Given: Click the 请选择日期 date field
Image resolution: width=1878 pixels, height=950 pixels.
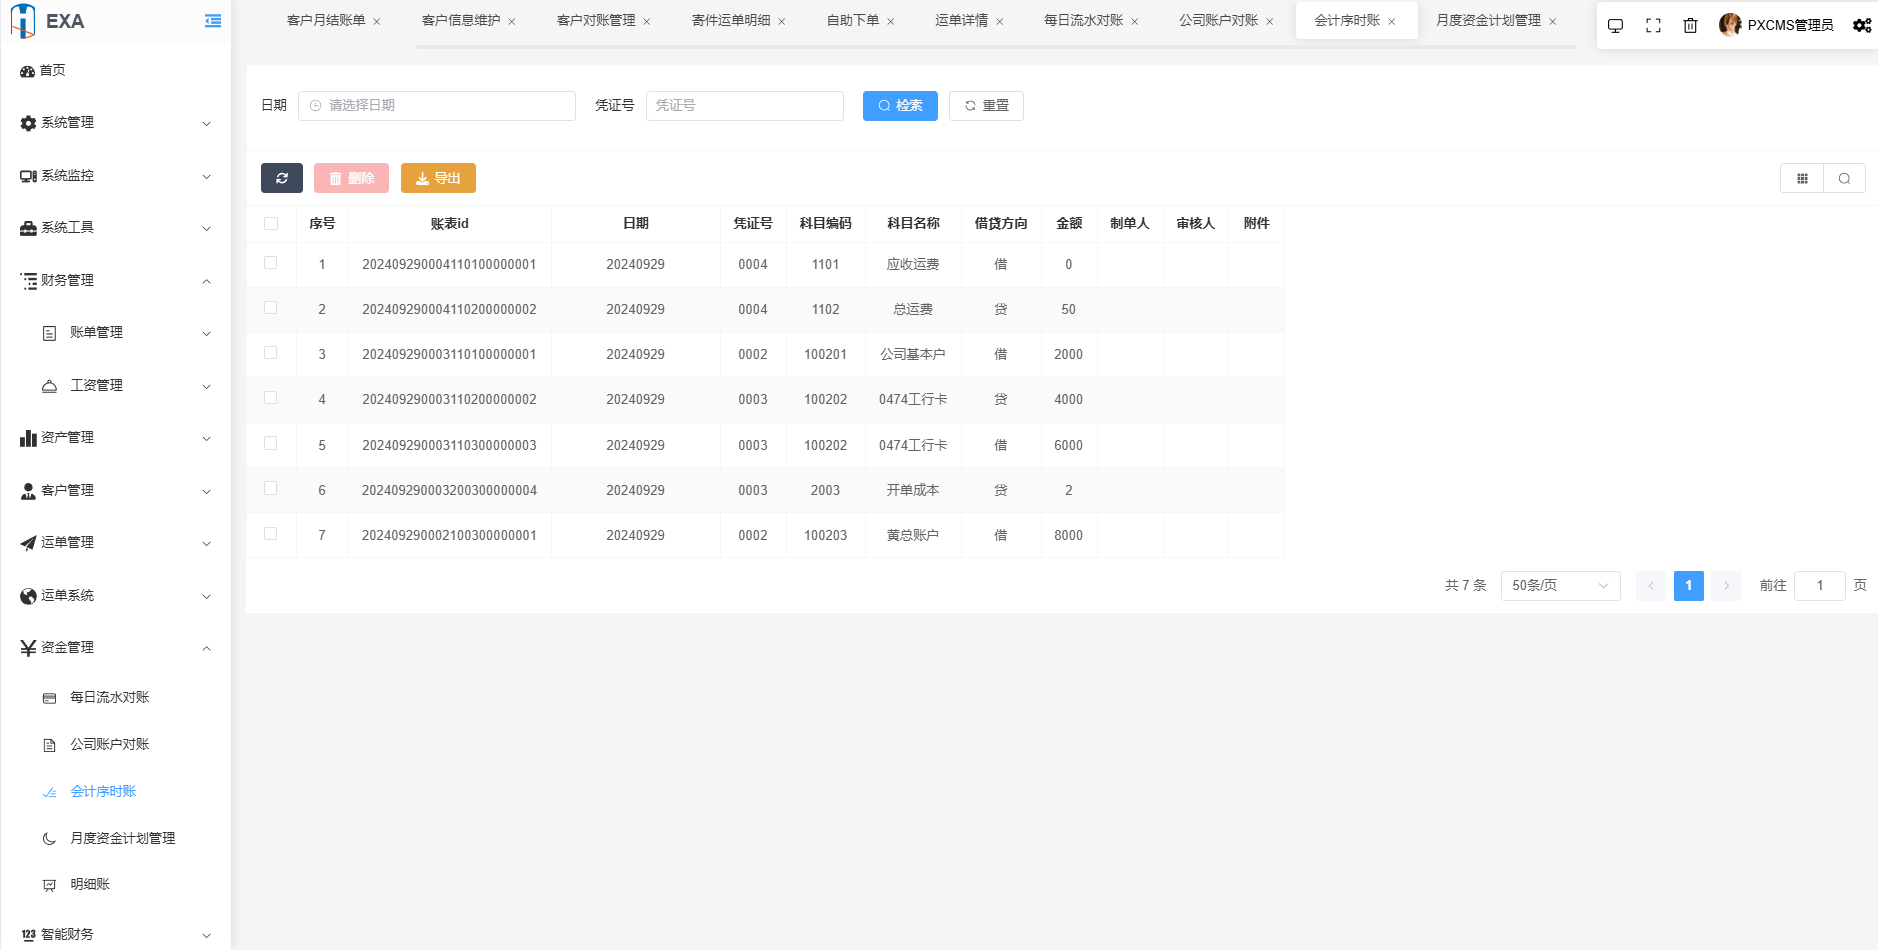Looking at the screenshot, I should click(437, 106).
